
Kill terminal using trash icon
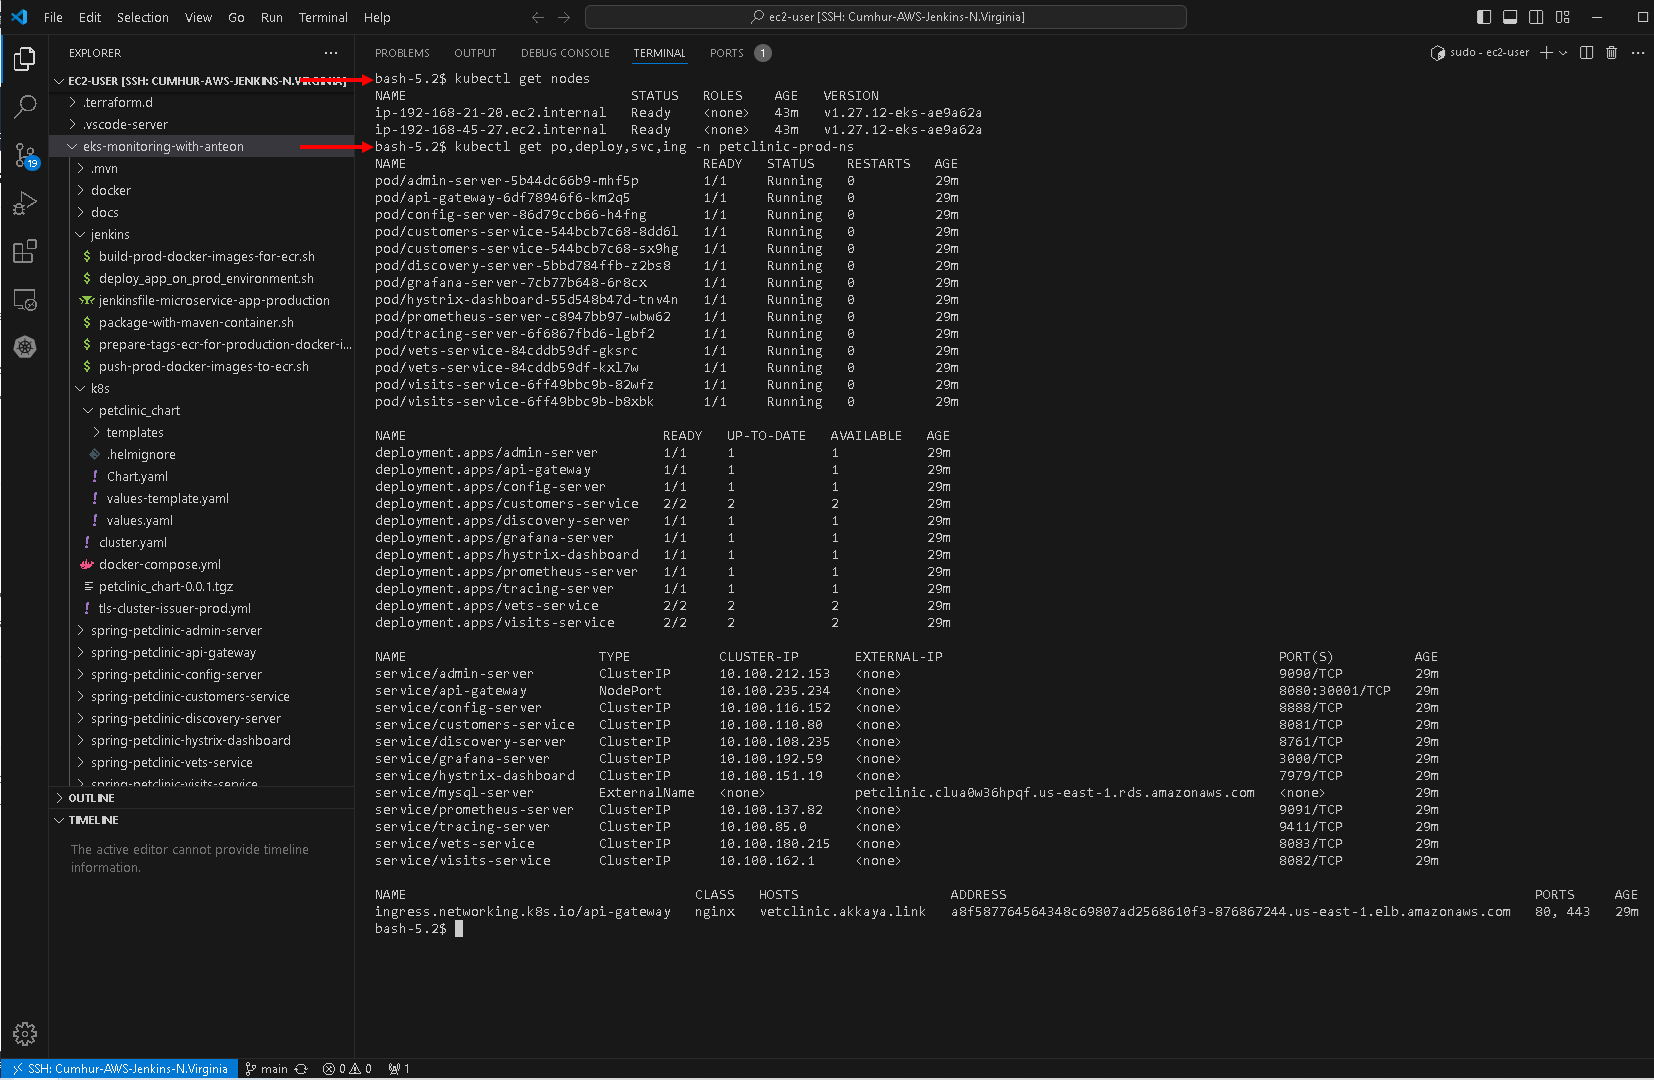[x=1611, y=53]
